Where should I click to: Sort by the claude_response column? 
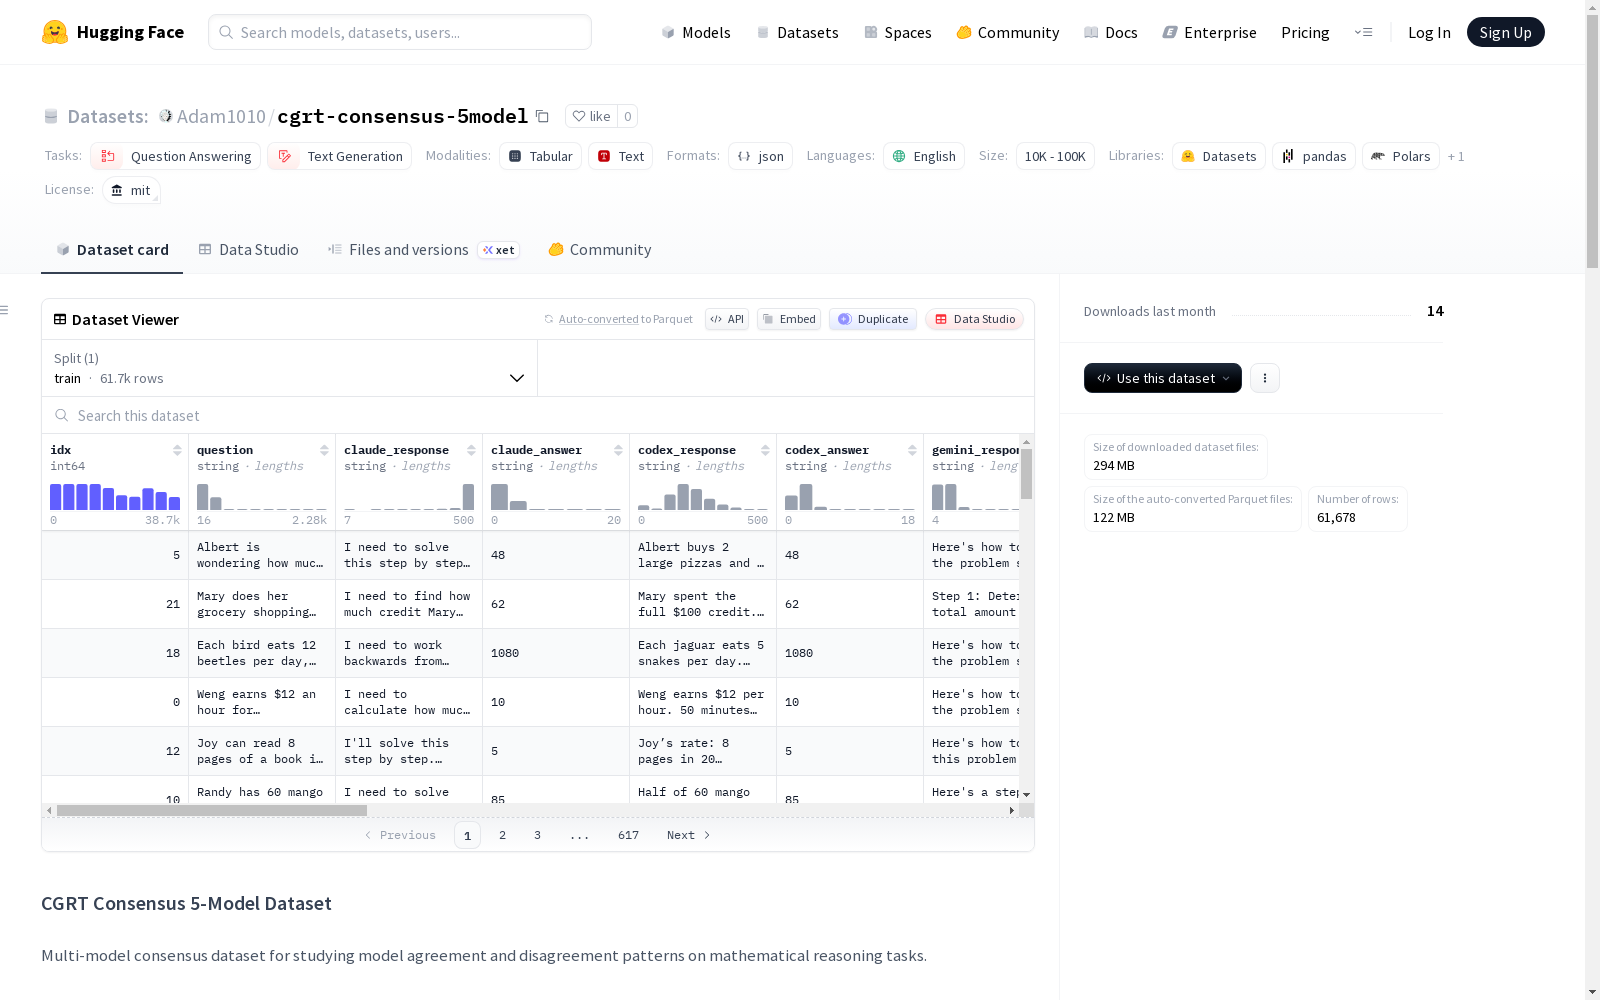[471, 450]
